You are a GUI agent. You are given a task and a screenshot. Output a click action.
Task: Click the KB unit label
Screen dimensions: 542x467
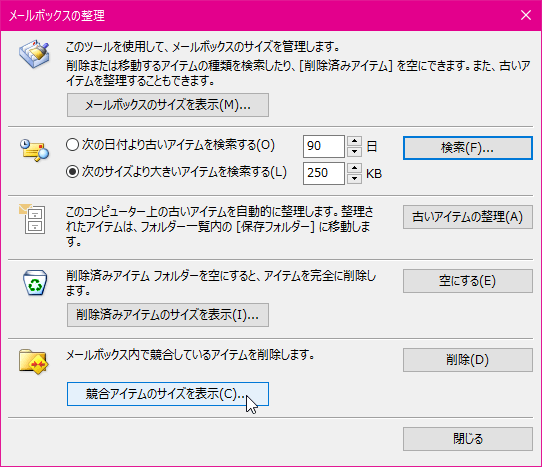coord(374,174)
